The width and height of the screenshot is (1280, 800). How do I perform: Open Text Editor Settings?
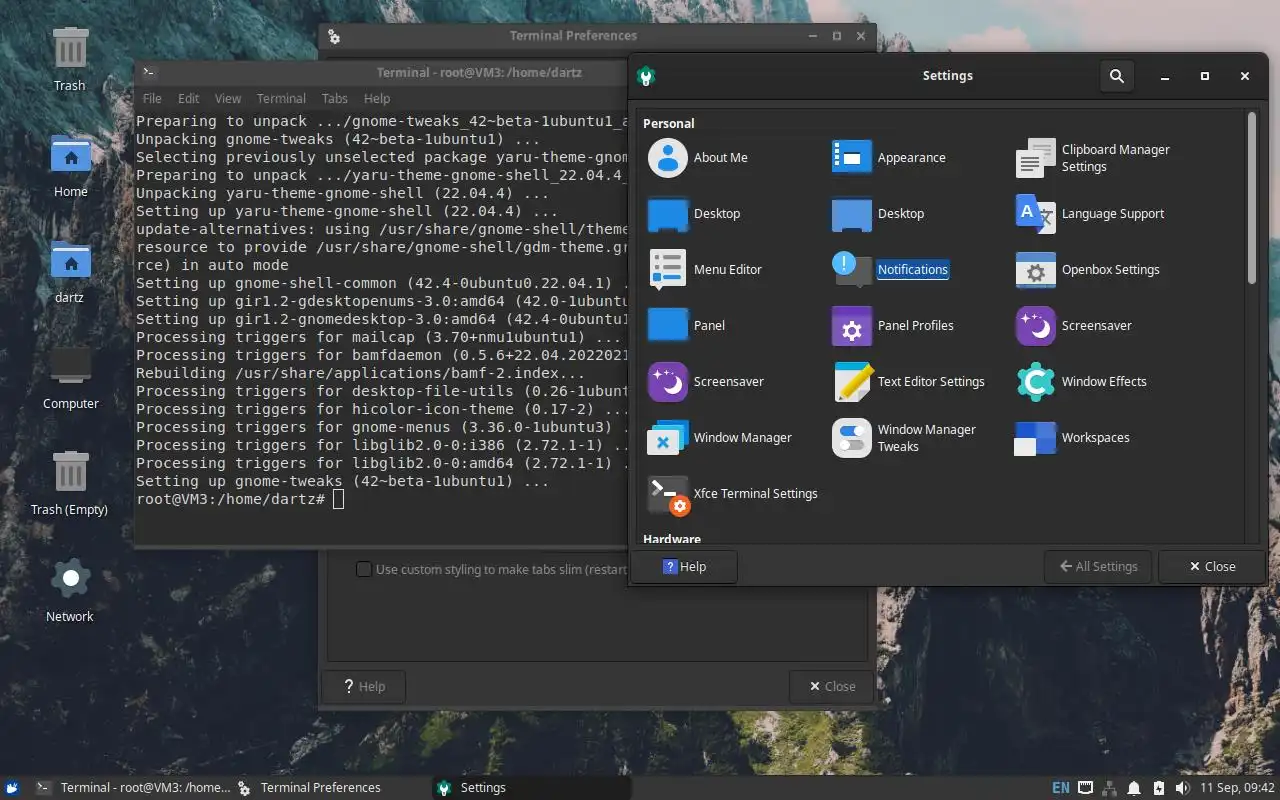click(908, 382)
